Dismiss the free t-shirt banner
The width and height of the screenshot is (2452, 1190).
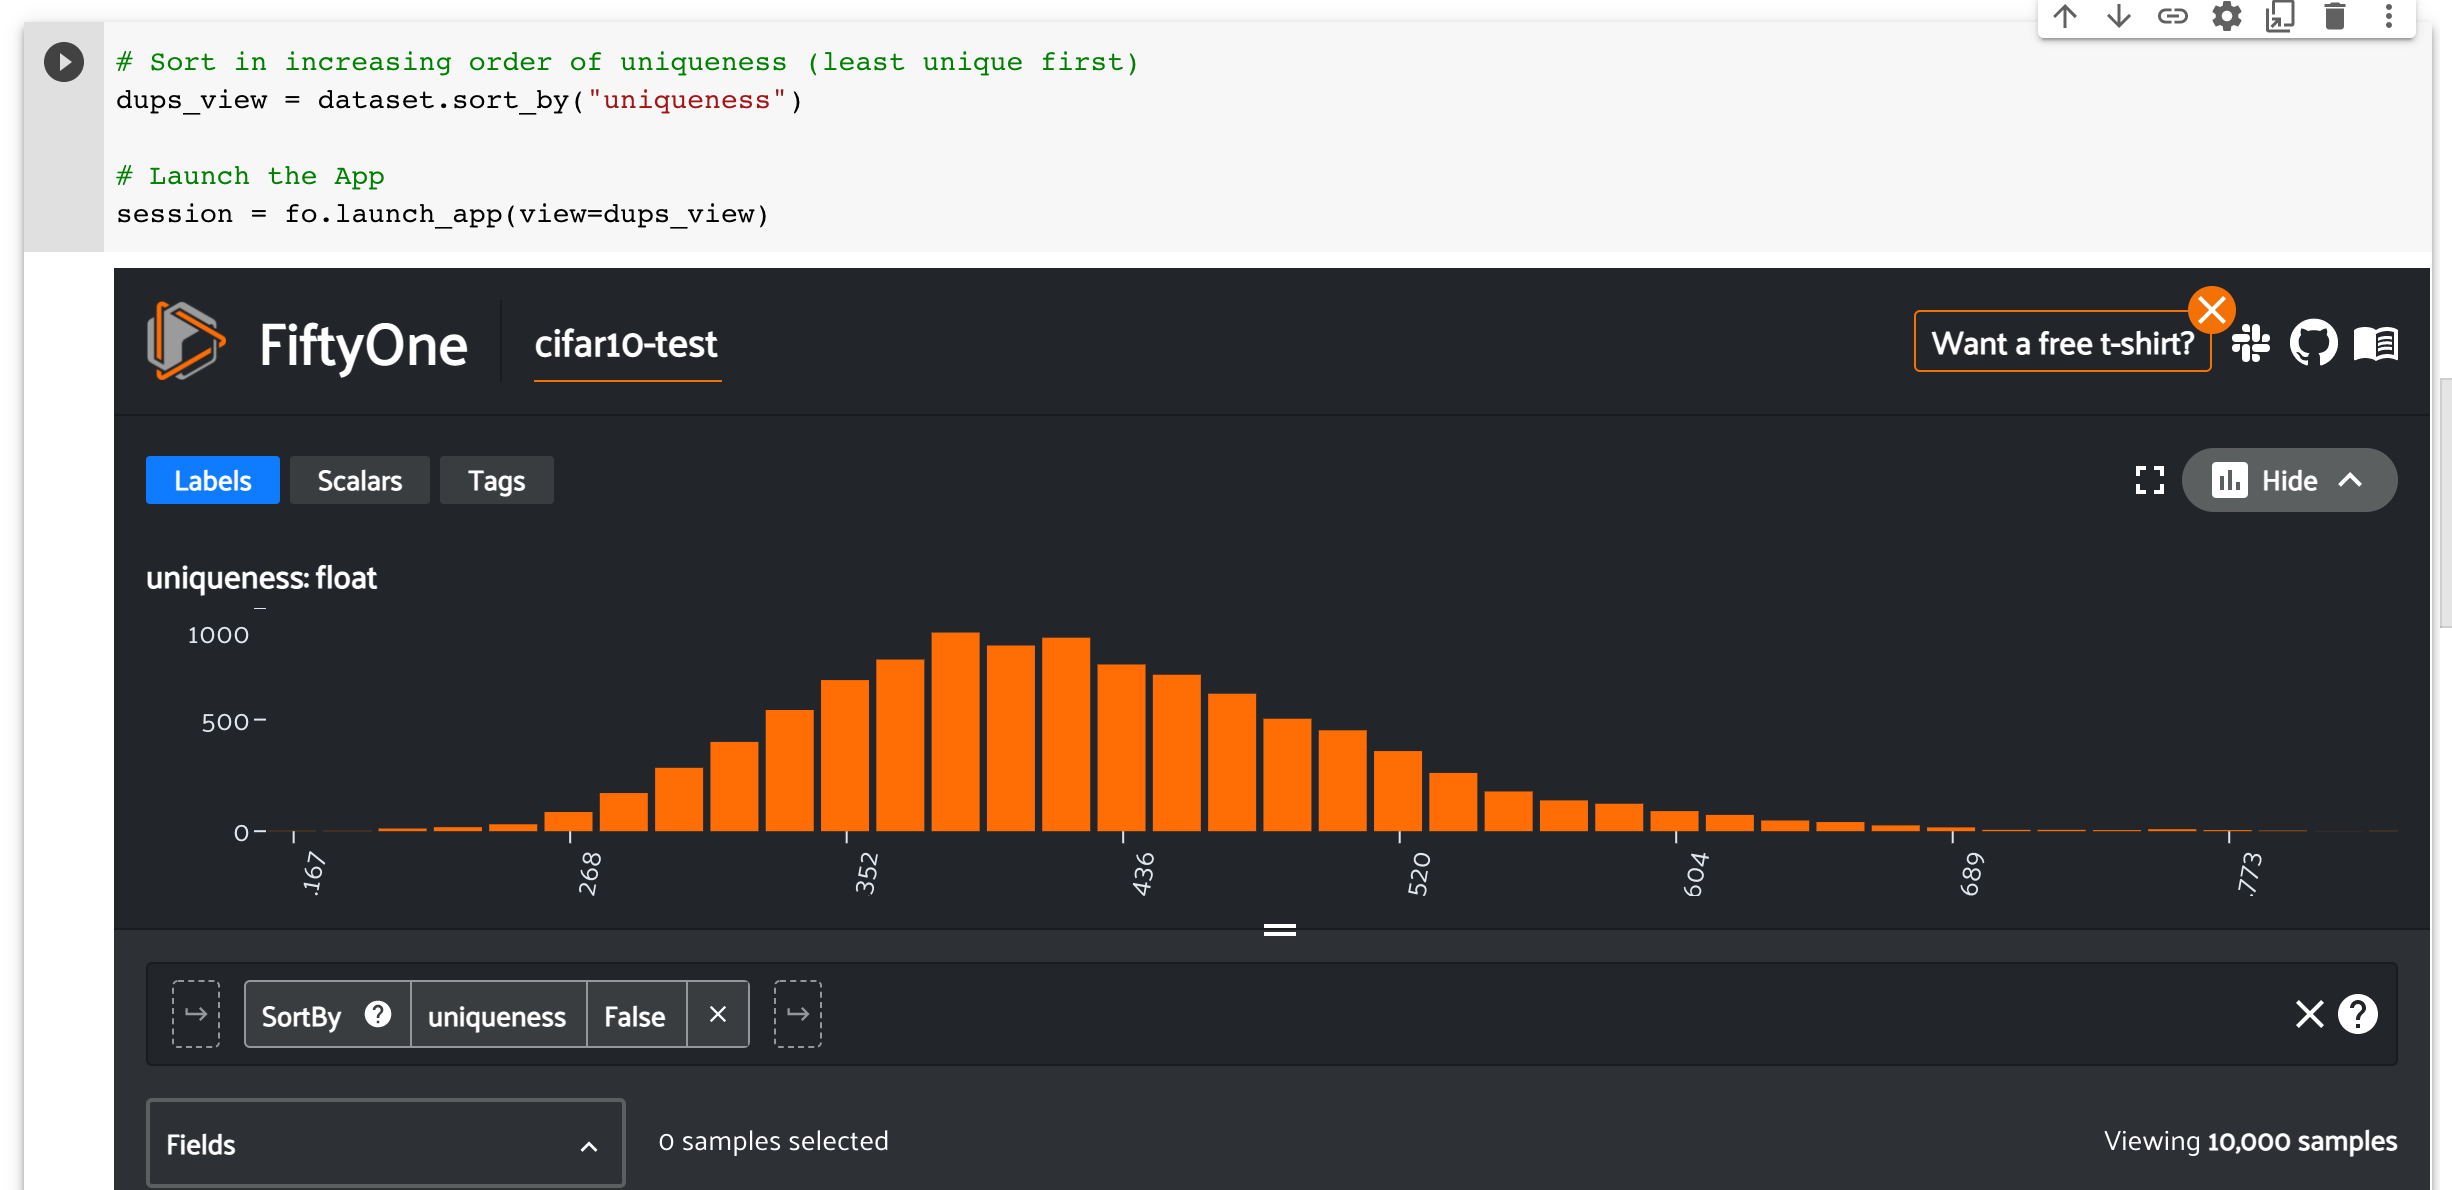(x=2212, y=310)
